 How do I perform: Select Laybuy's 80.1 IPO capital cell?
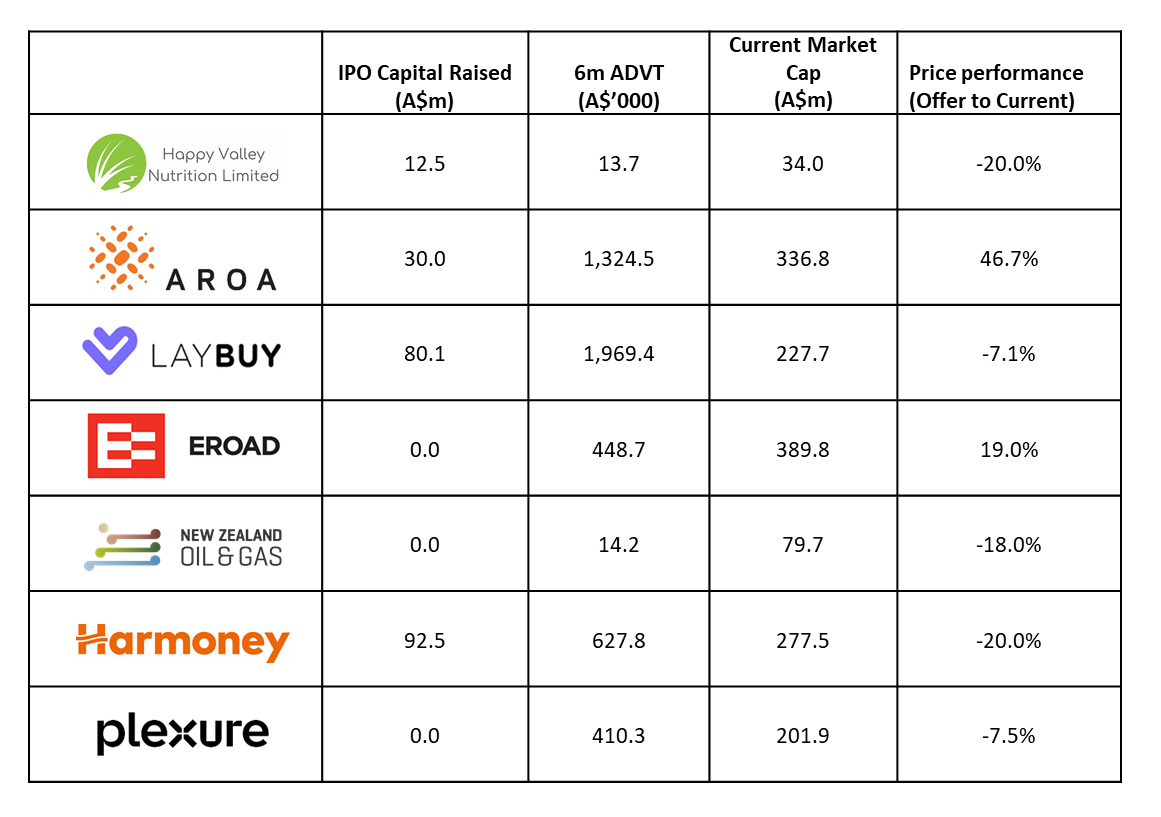pos(425,354)
